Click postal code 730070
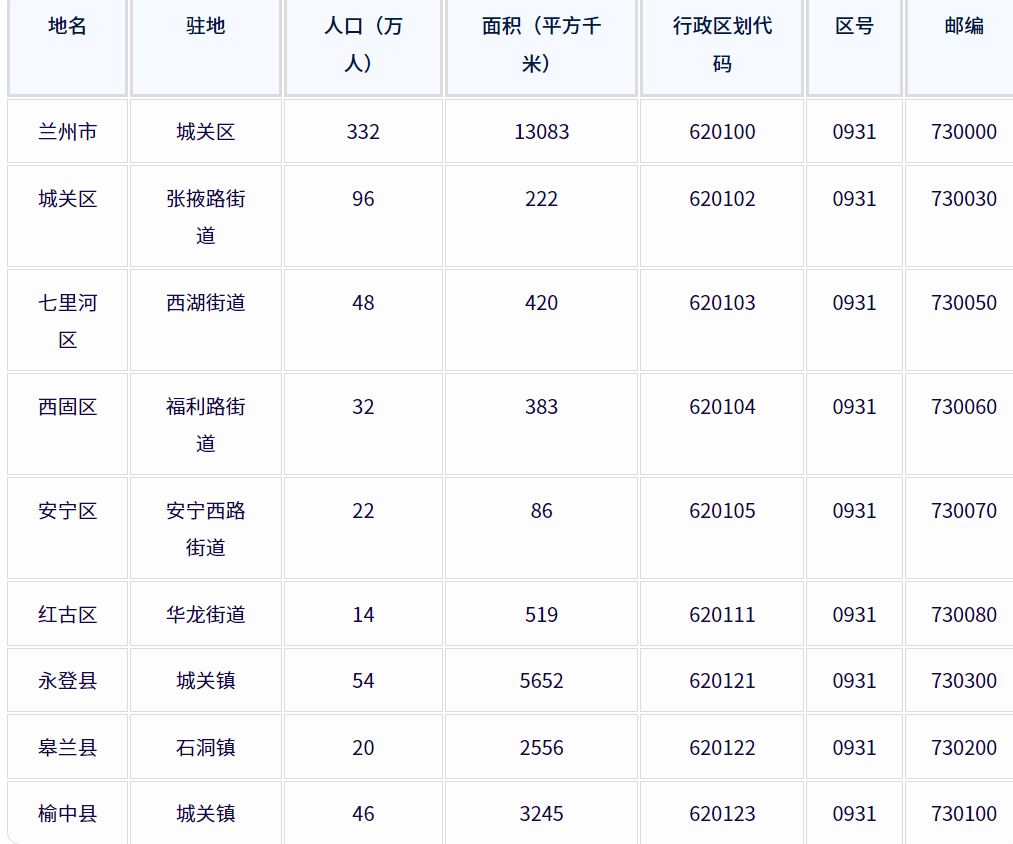The height and width of the screenshot is (844, 1013). 964,511
